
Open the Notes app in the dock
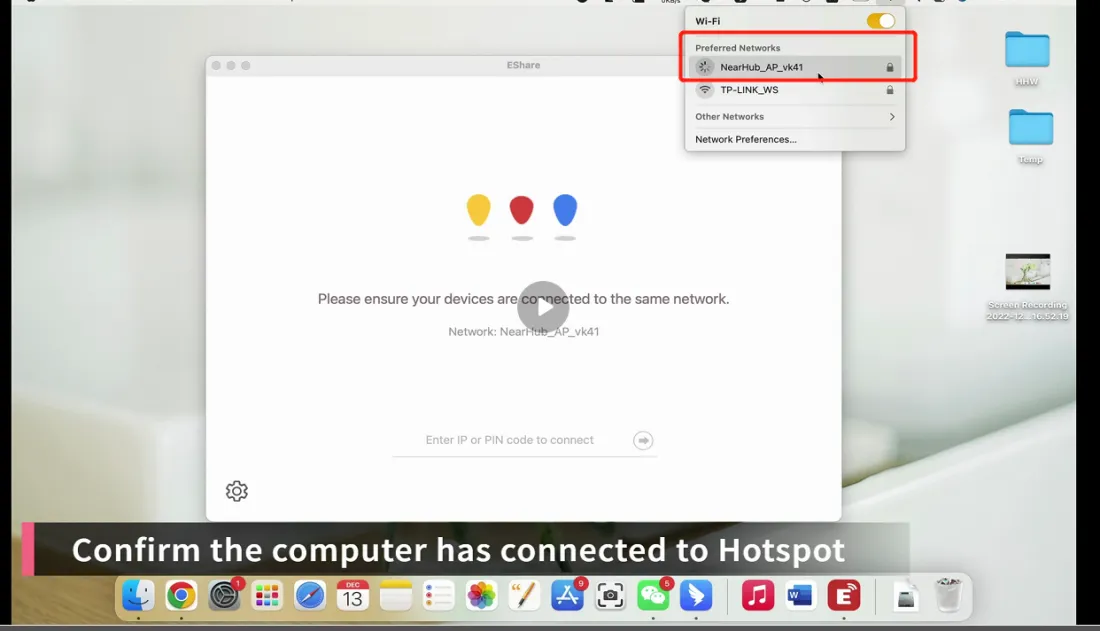tap(396, 596)
